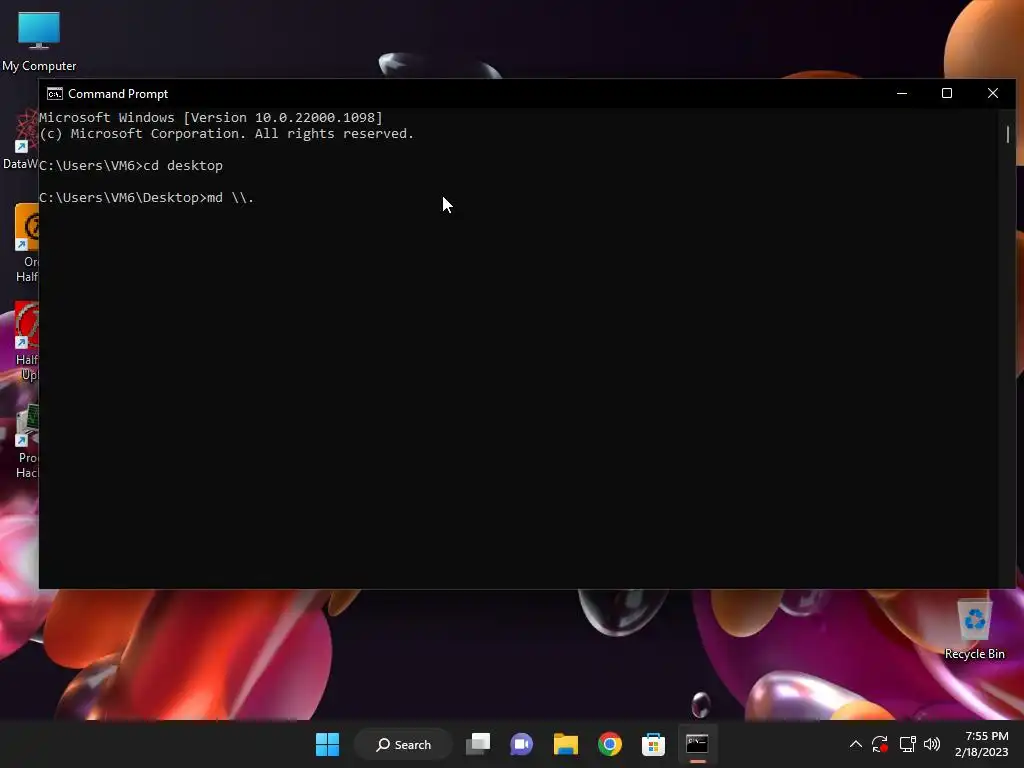1024x768 pixels.
Task: Click the Microsoft Windows version line
Action: coord(211,118)
